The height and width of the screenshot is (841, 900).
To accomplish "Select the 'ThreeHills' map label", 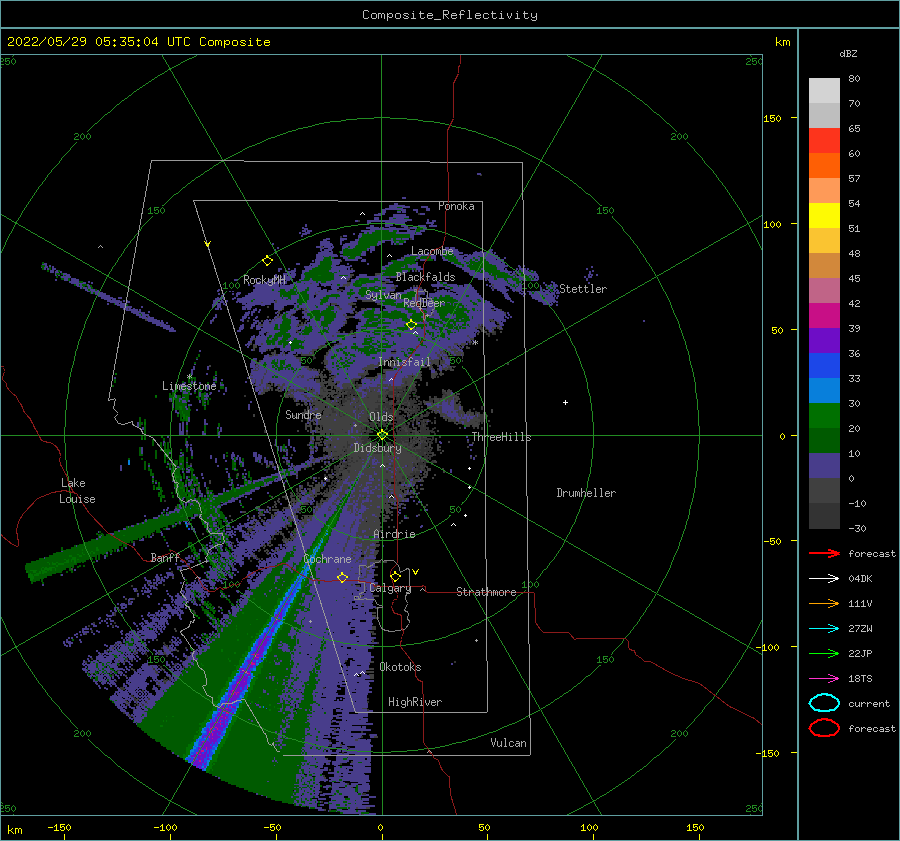I will click(x=502, y=437).
